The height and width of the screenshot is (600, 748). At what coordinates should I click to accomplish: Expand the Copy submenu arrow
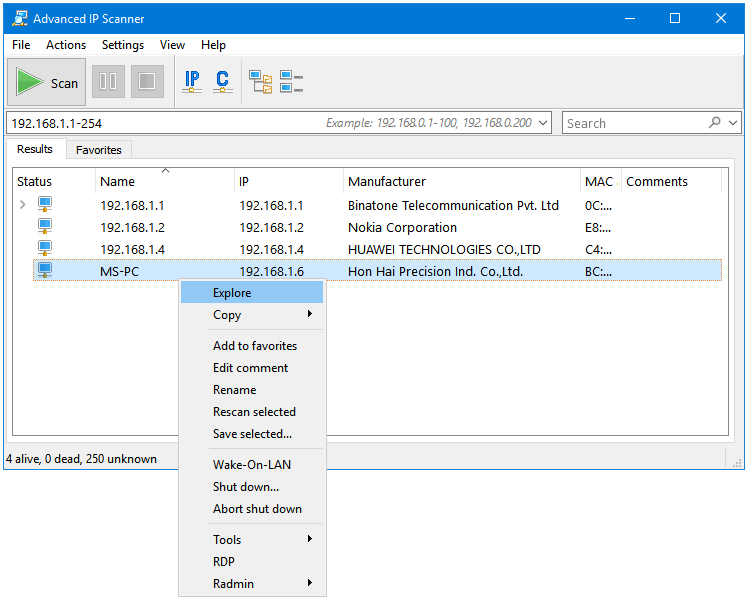[x=310, y=314]
